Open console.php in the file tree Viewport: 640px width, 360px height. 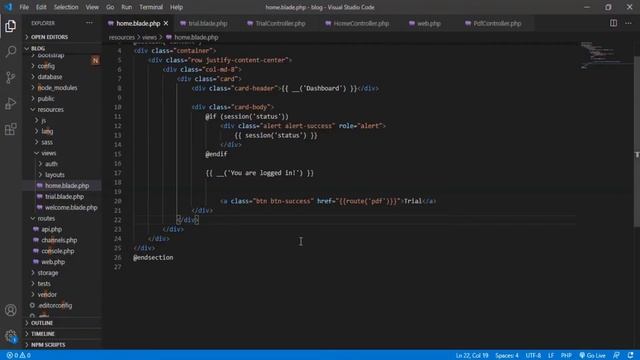point(58,251)
